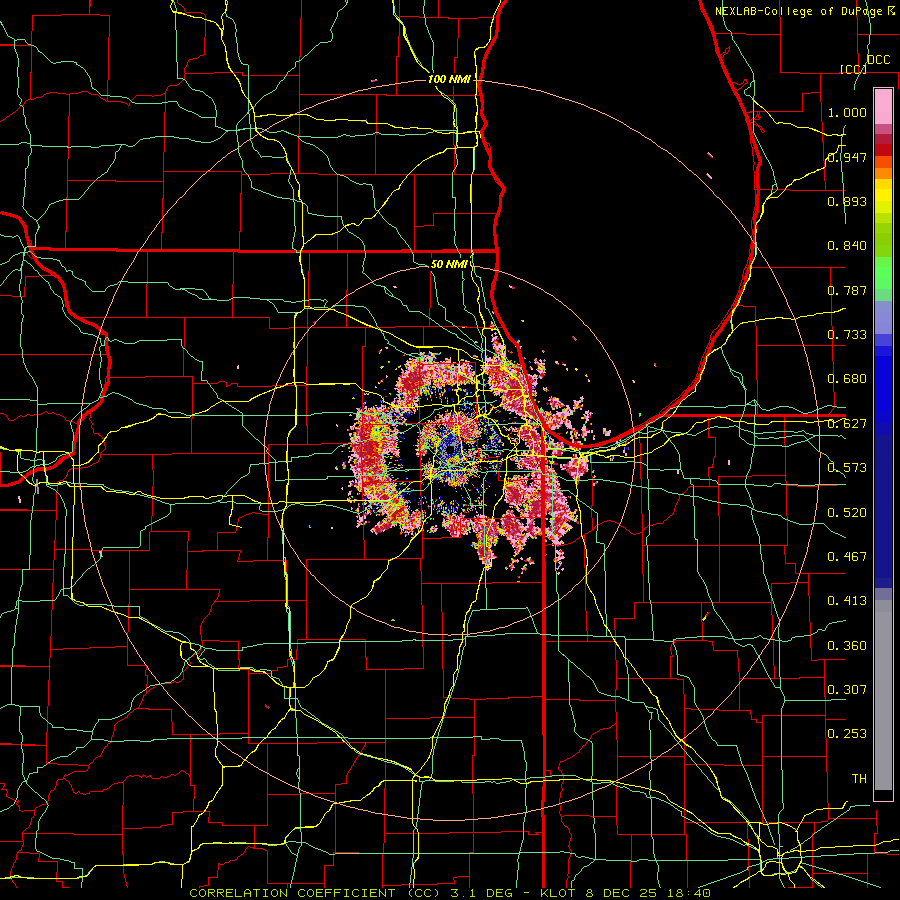900x900 pixels.
Task: Click the 'DCC' label above the color scale
Action: coord(878,60)
